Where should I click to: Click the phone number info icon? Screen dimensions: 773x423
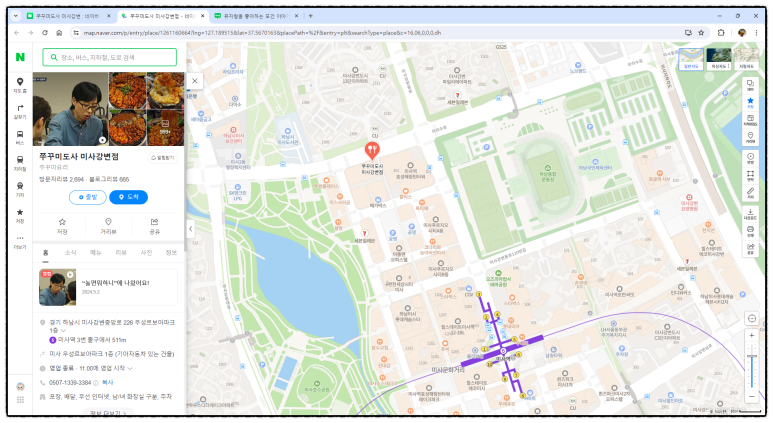(x=96, y=383)
